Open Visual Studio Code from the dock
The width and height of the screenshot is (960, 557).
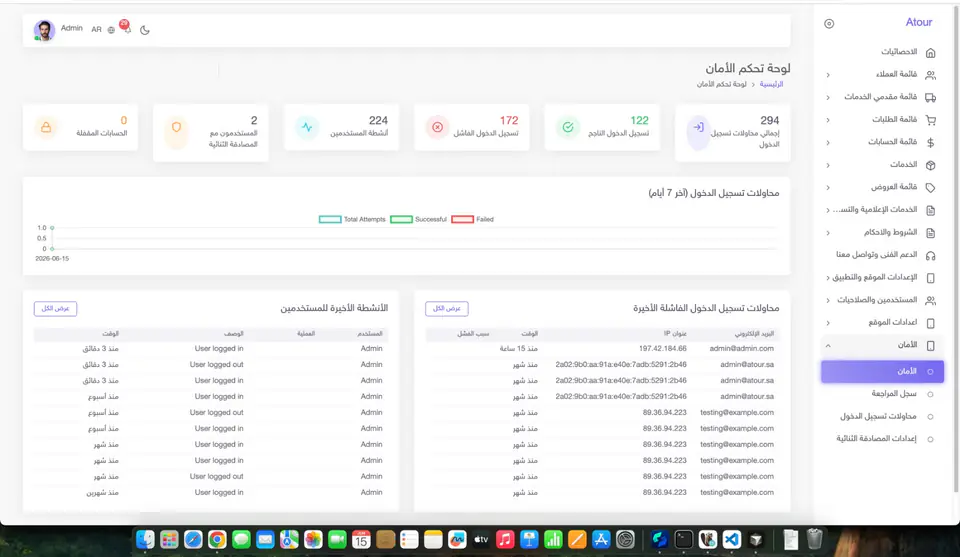pos(732,539)
